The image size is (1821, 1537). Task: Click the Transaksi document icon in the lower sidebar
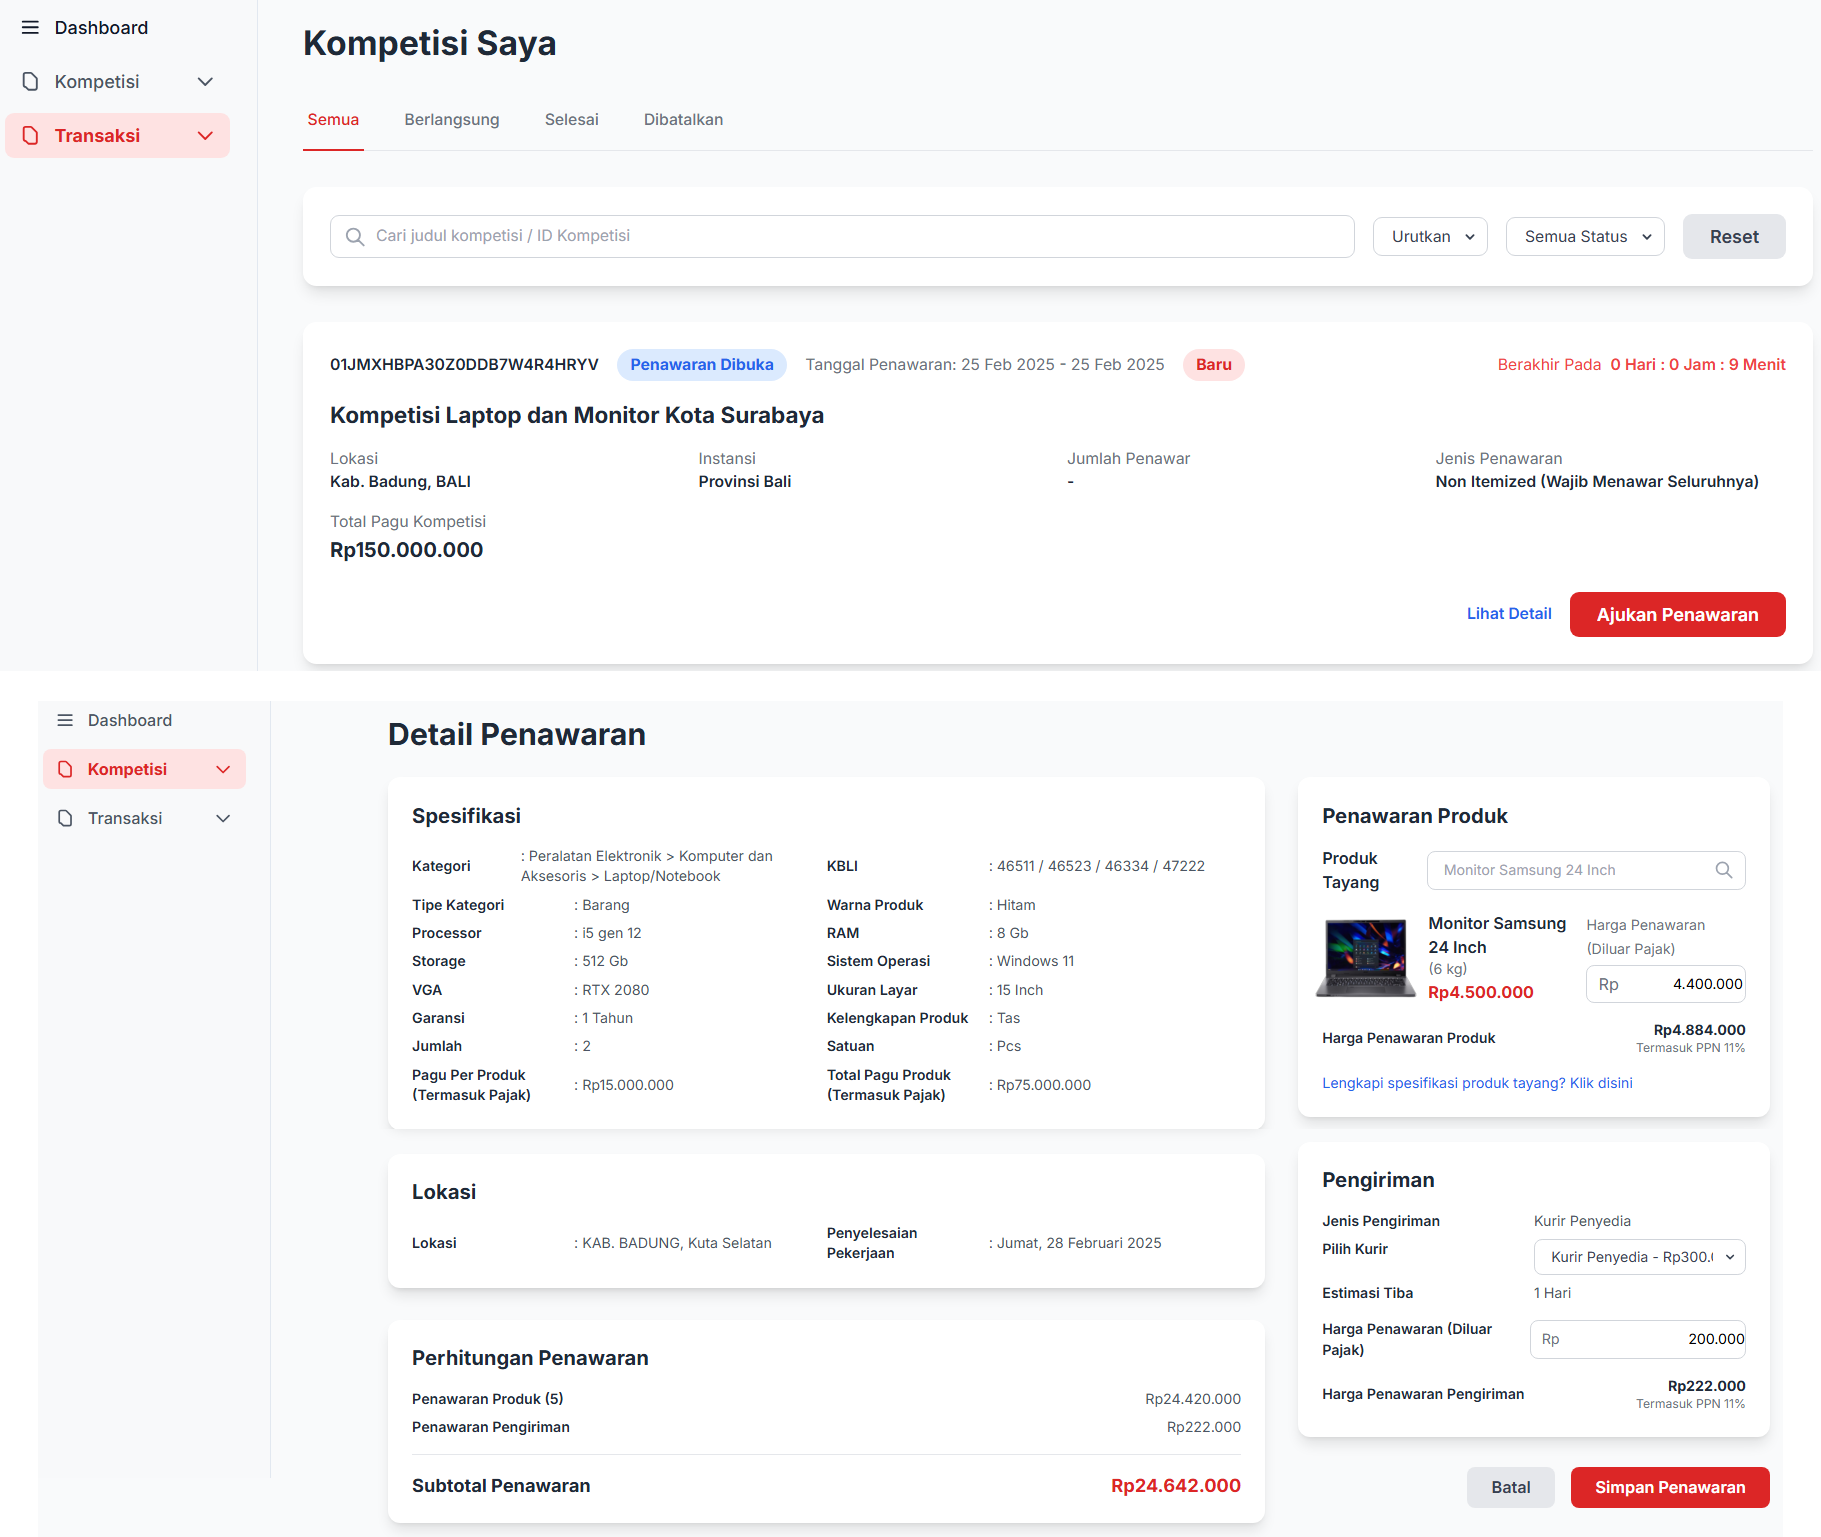[65, 818]
